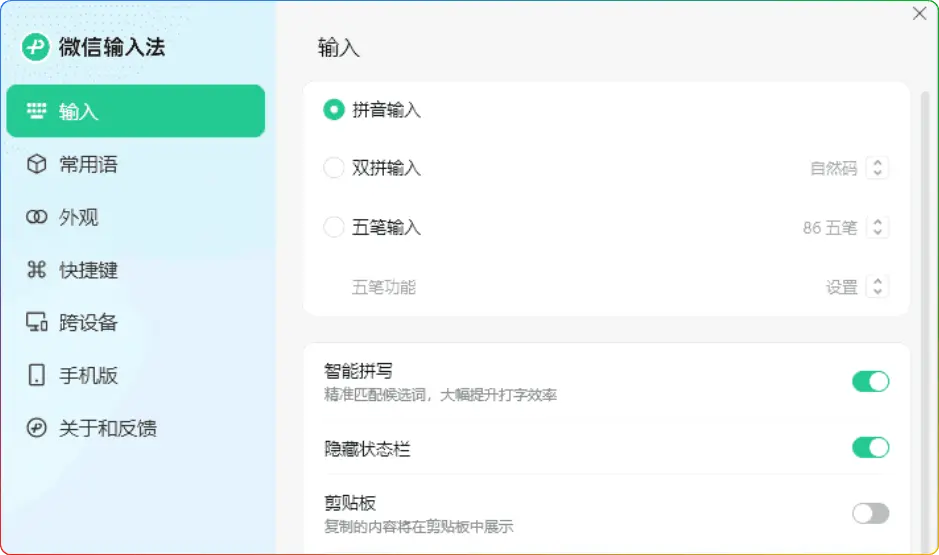The width and height of the screenshot is (939, 555).
Task: Open the 自然码 double-pinyin scheme dropdown
Action: pyautogui.click(x=877, y=168)
